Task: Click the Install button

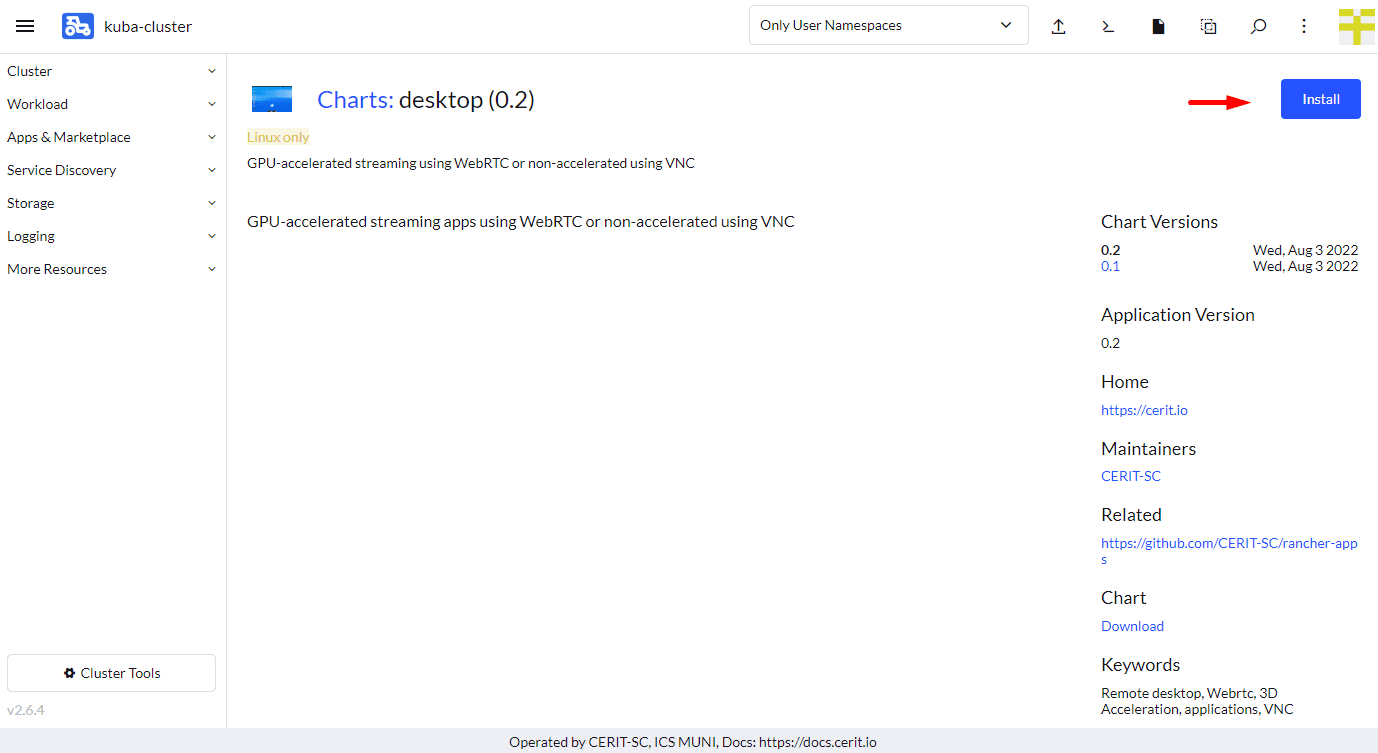Action: tap(1320, 99)
